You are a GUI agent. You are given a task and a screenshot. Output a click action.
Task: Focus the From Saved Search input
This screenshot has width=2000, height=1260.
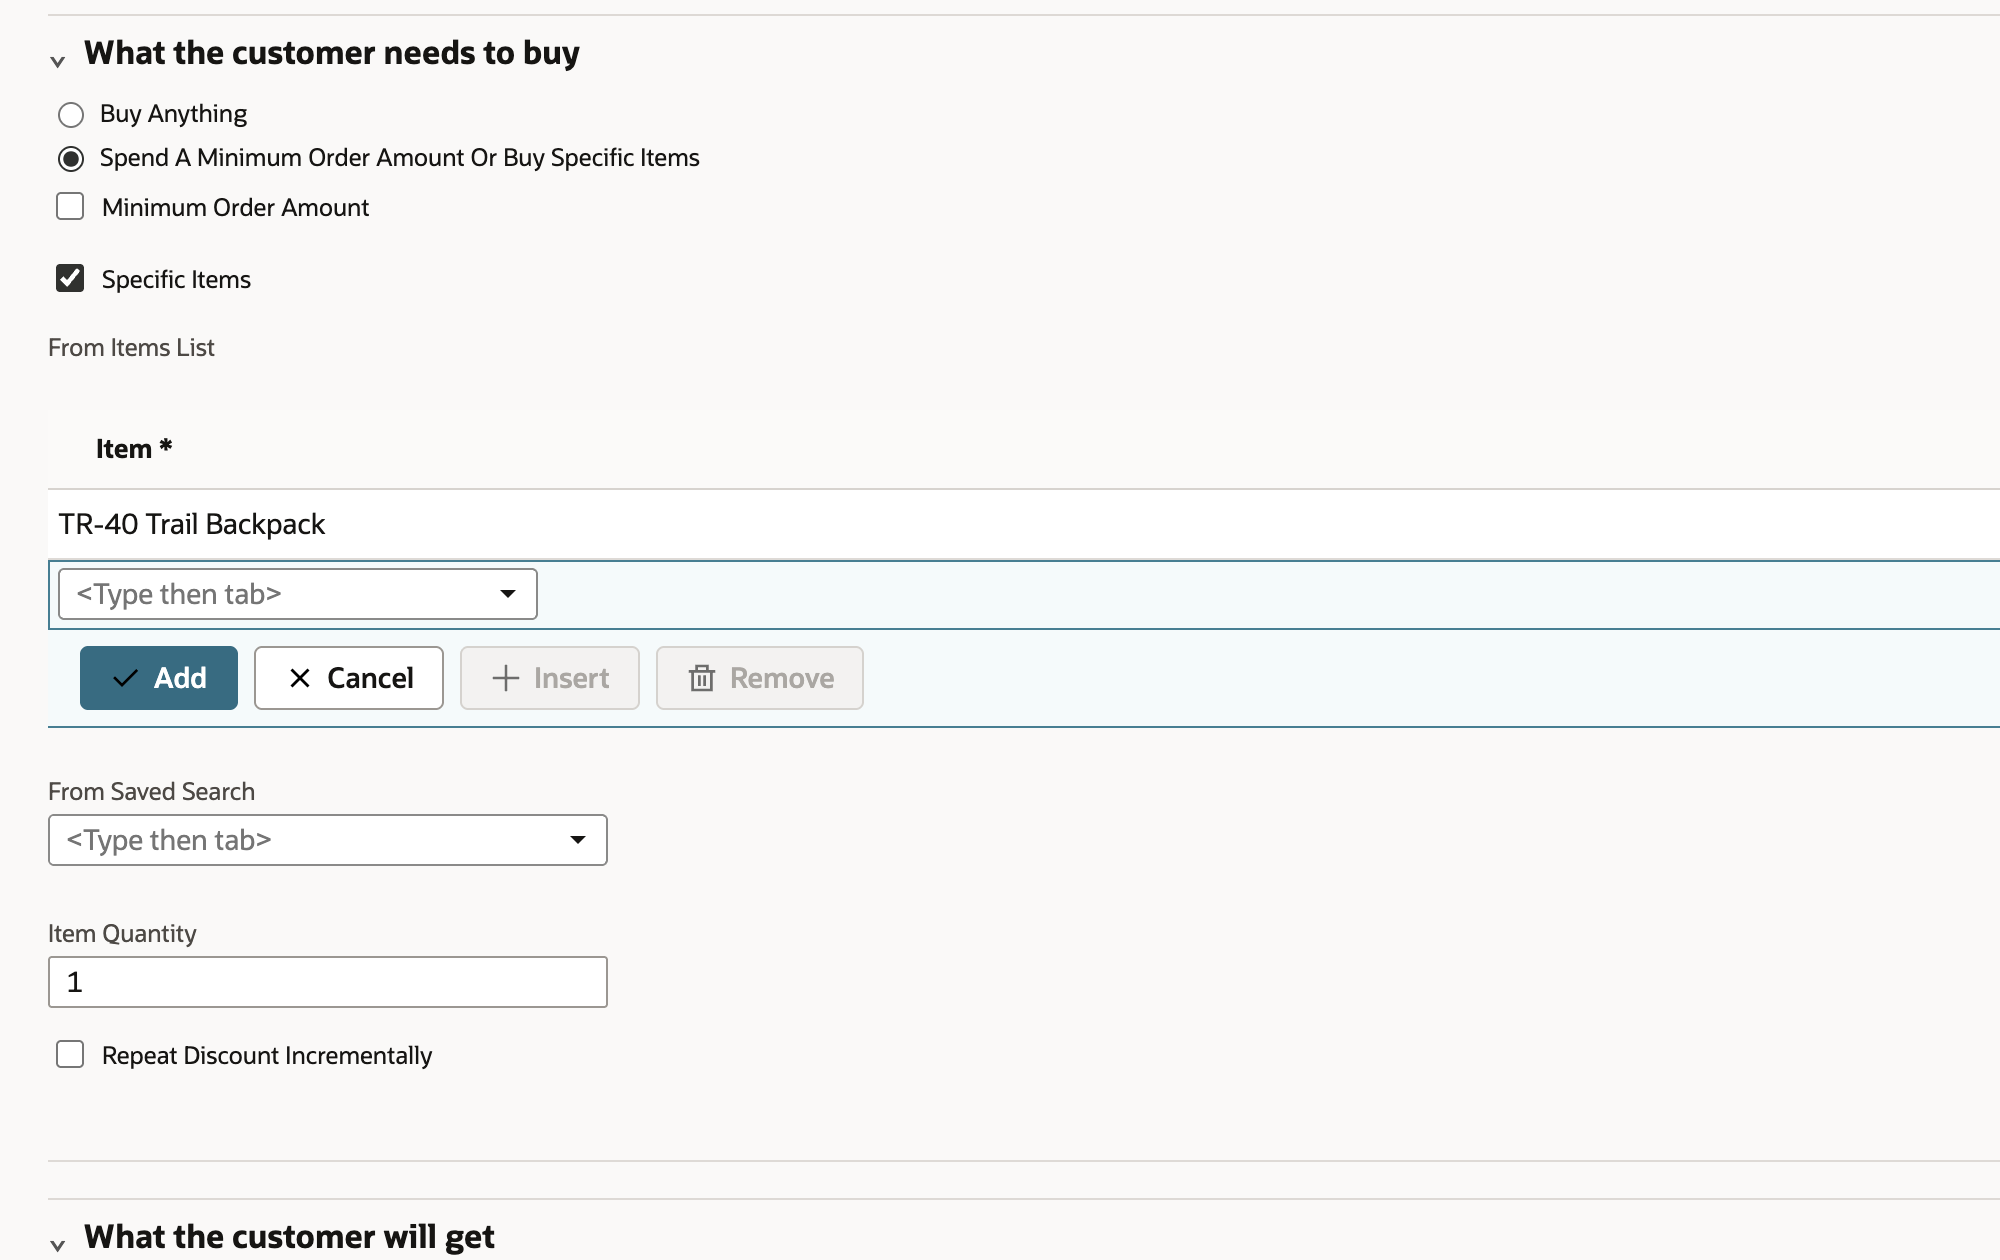point(328,840)
